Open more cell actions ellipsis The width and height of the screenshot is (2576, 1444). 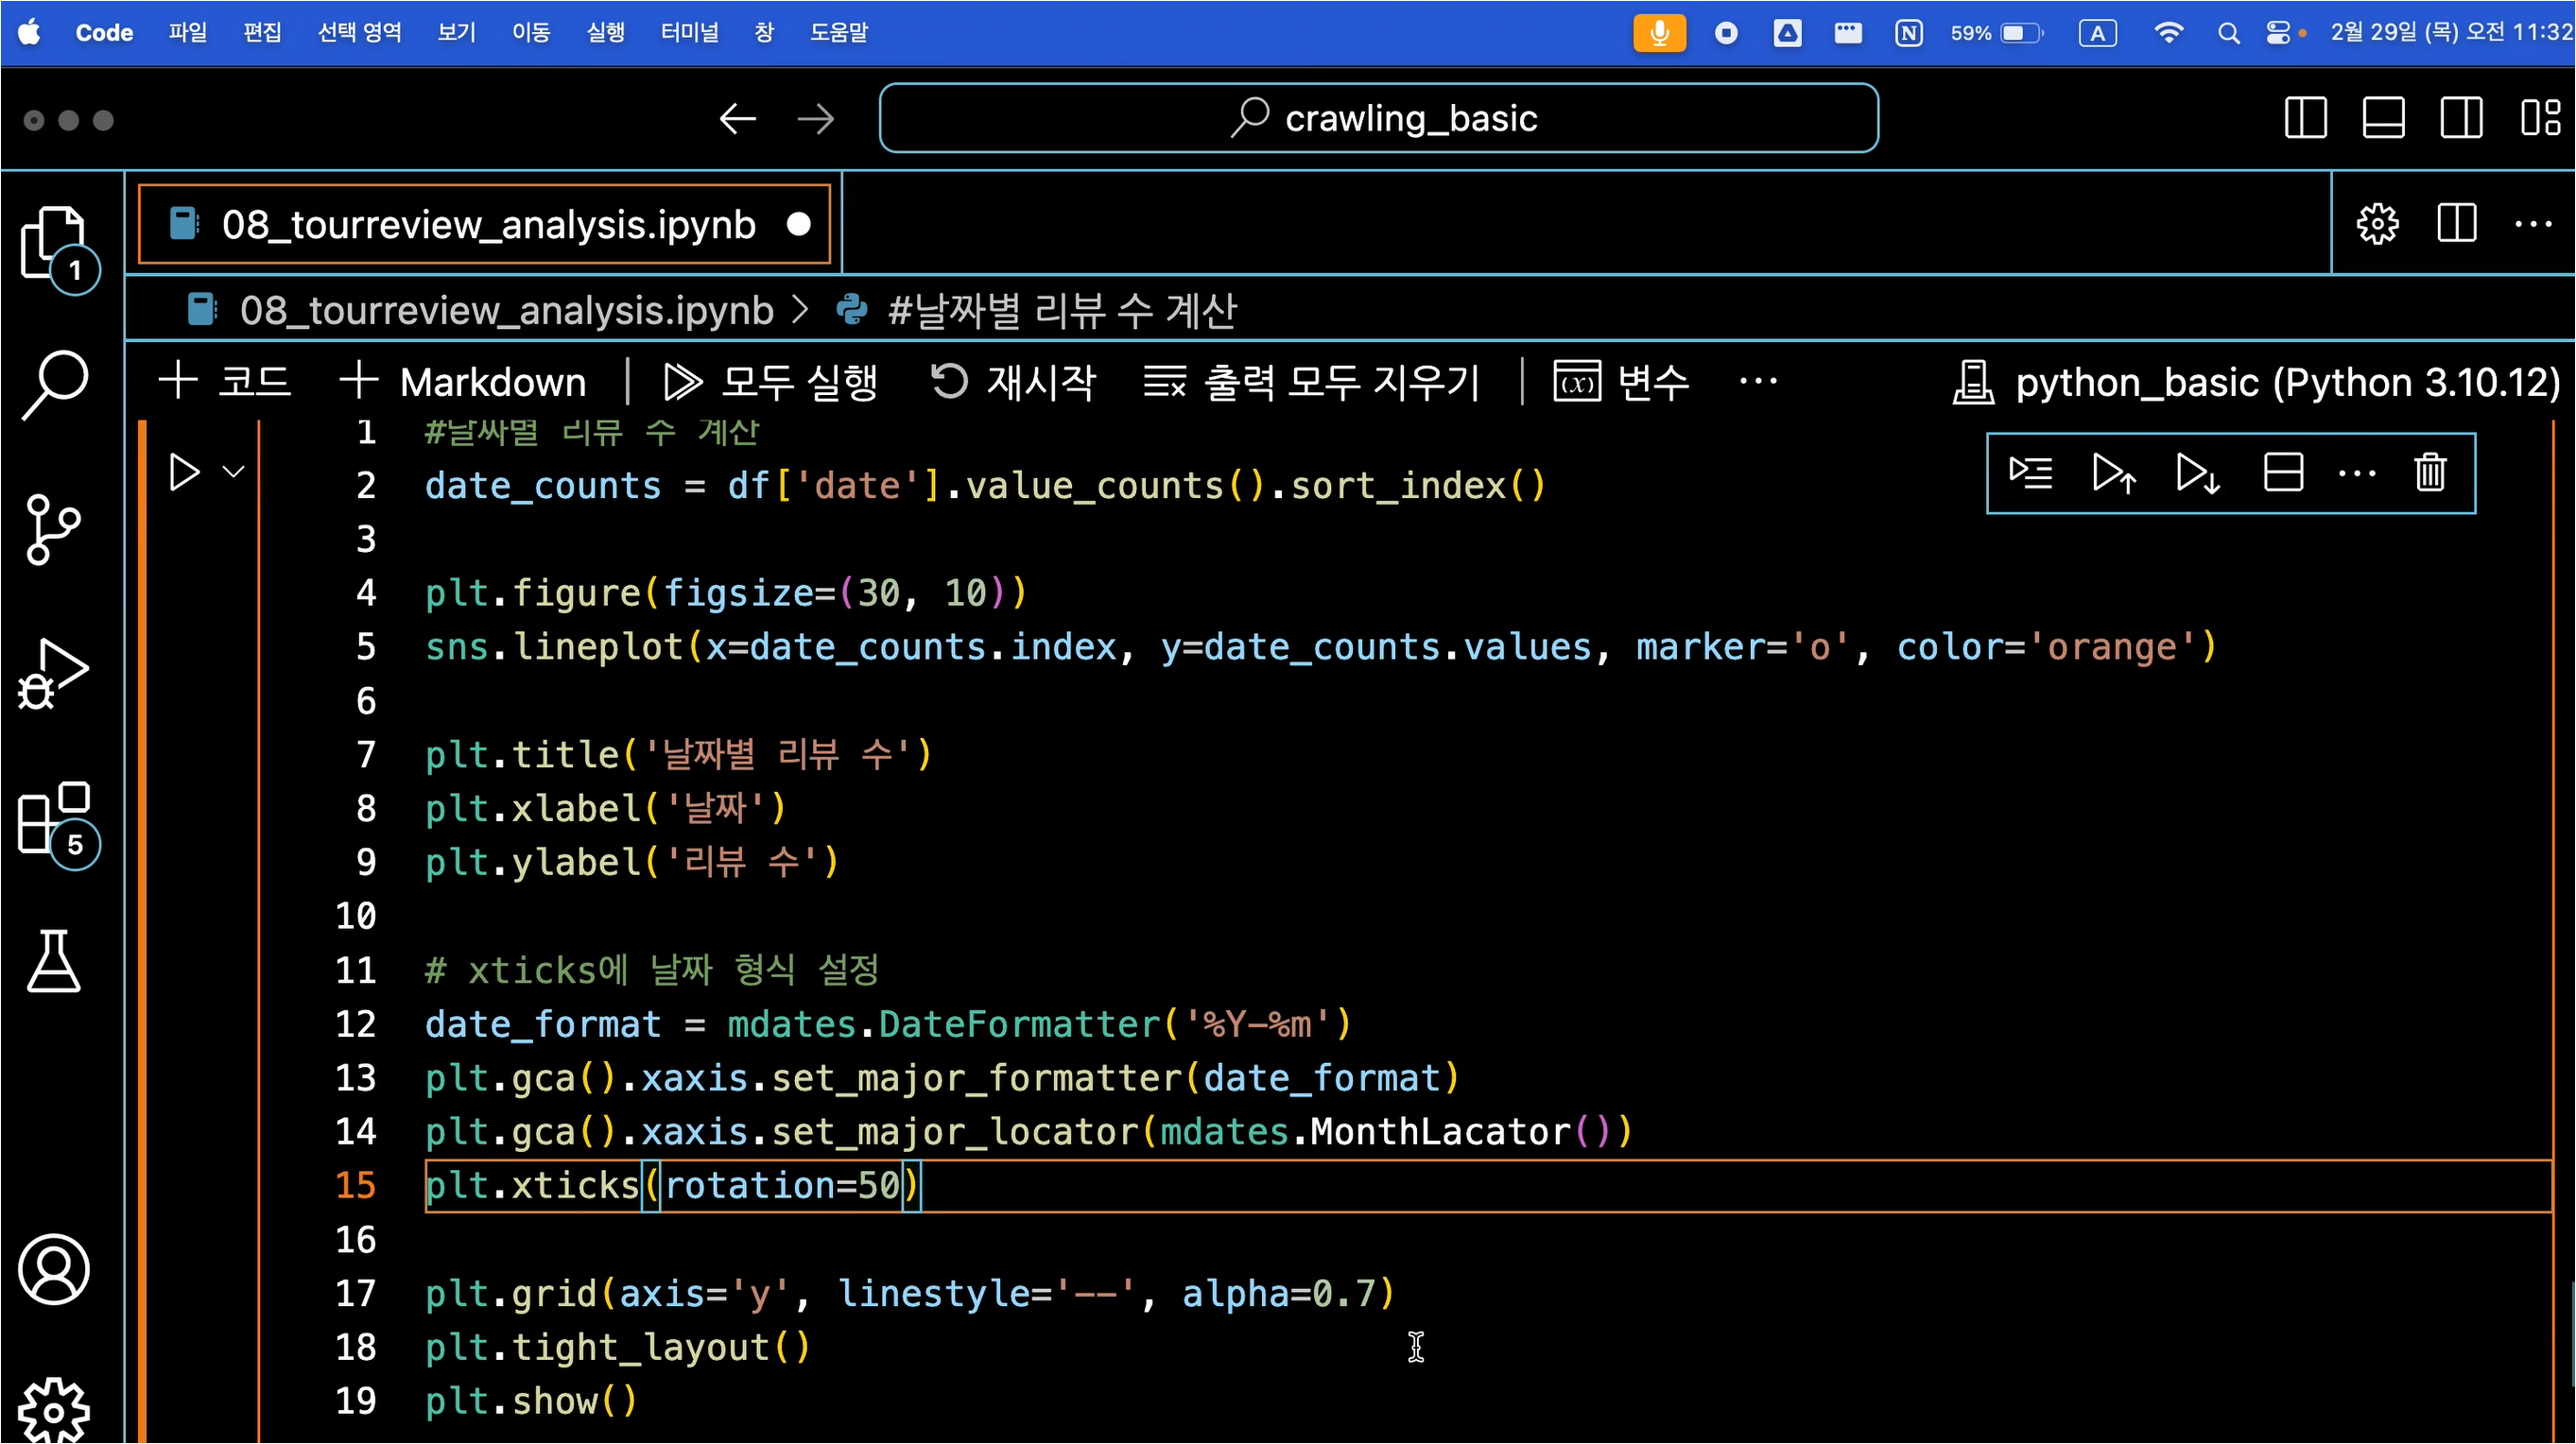2357,473
